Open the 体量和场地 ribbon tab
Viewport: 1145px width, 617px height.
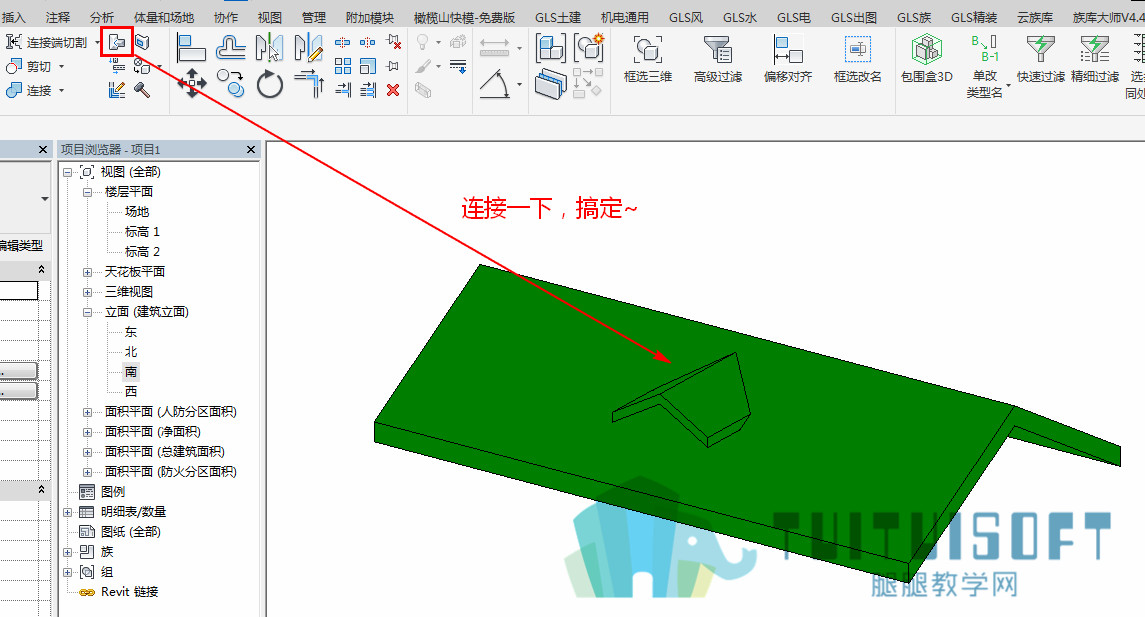[164, 18]
